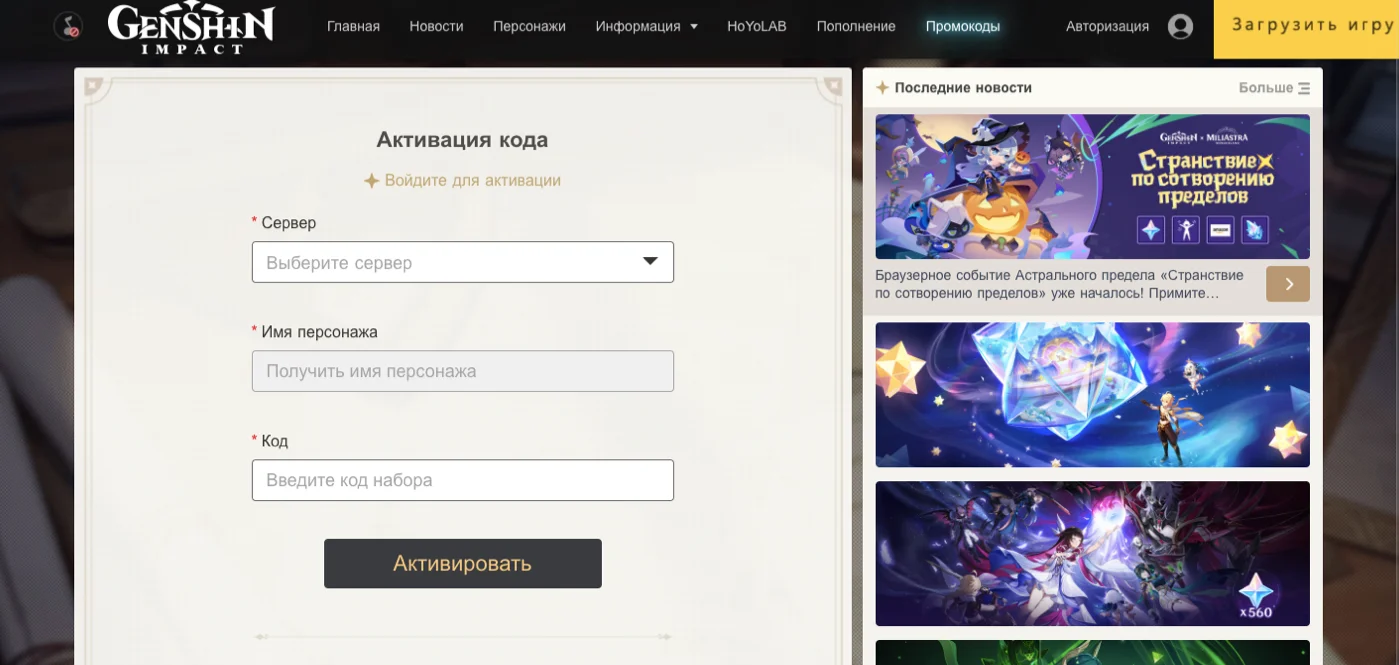Open the "Персонажи" section in the navbar
This screenshot has height=665, width=1399.
(529, 26)
